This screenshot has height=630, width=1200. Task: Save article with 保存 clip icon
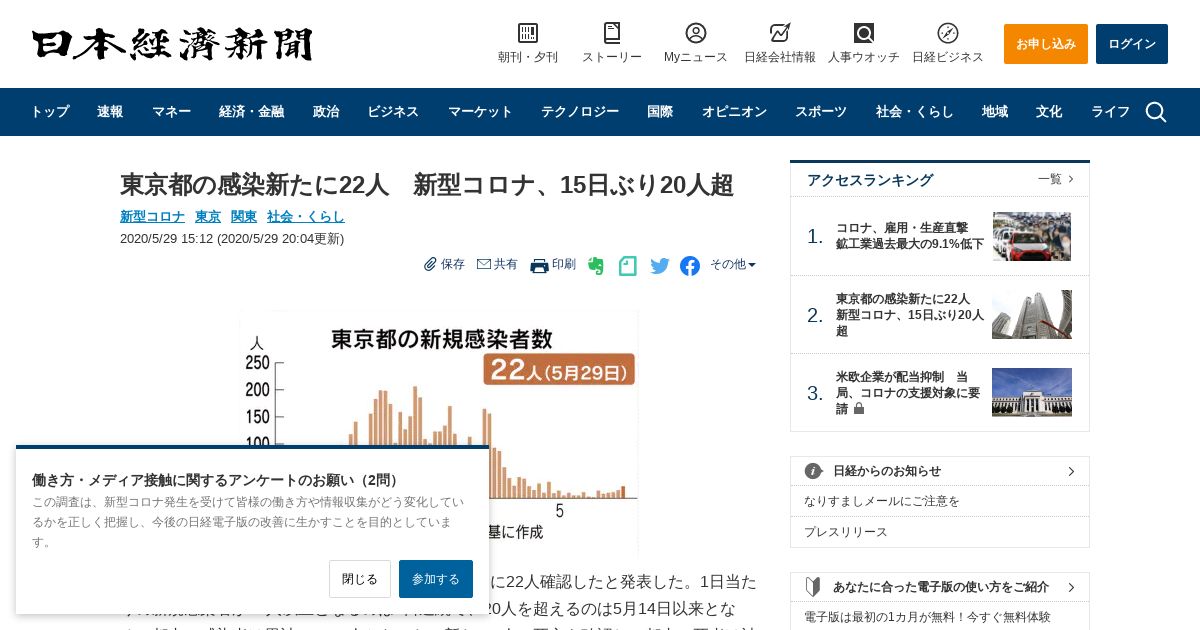pyautogui.click(x=444, y=264)
